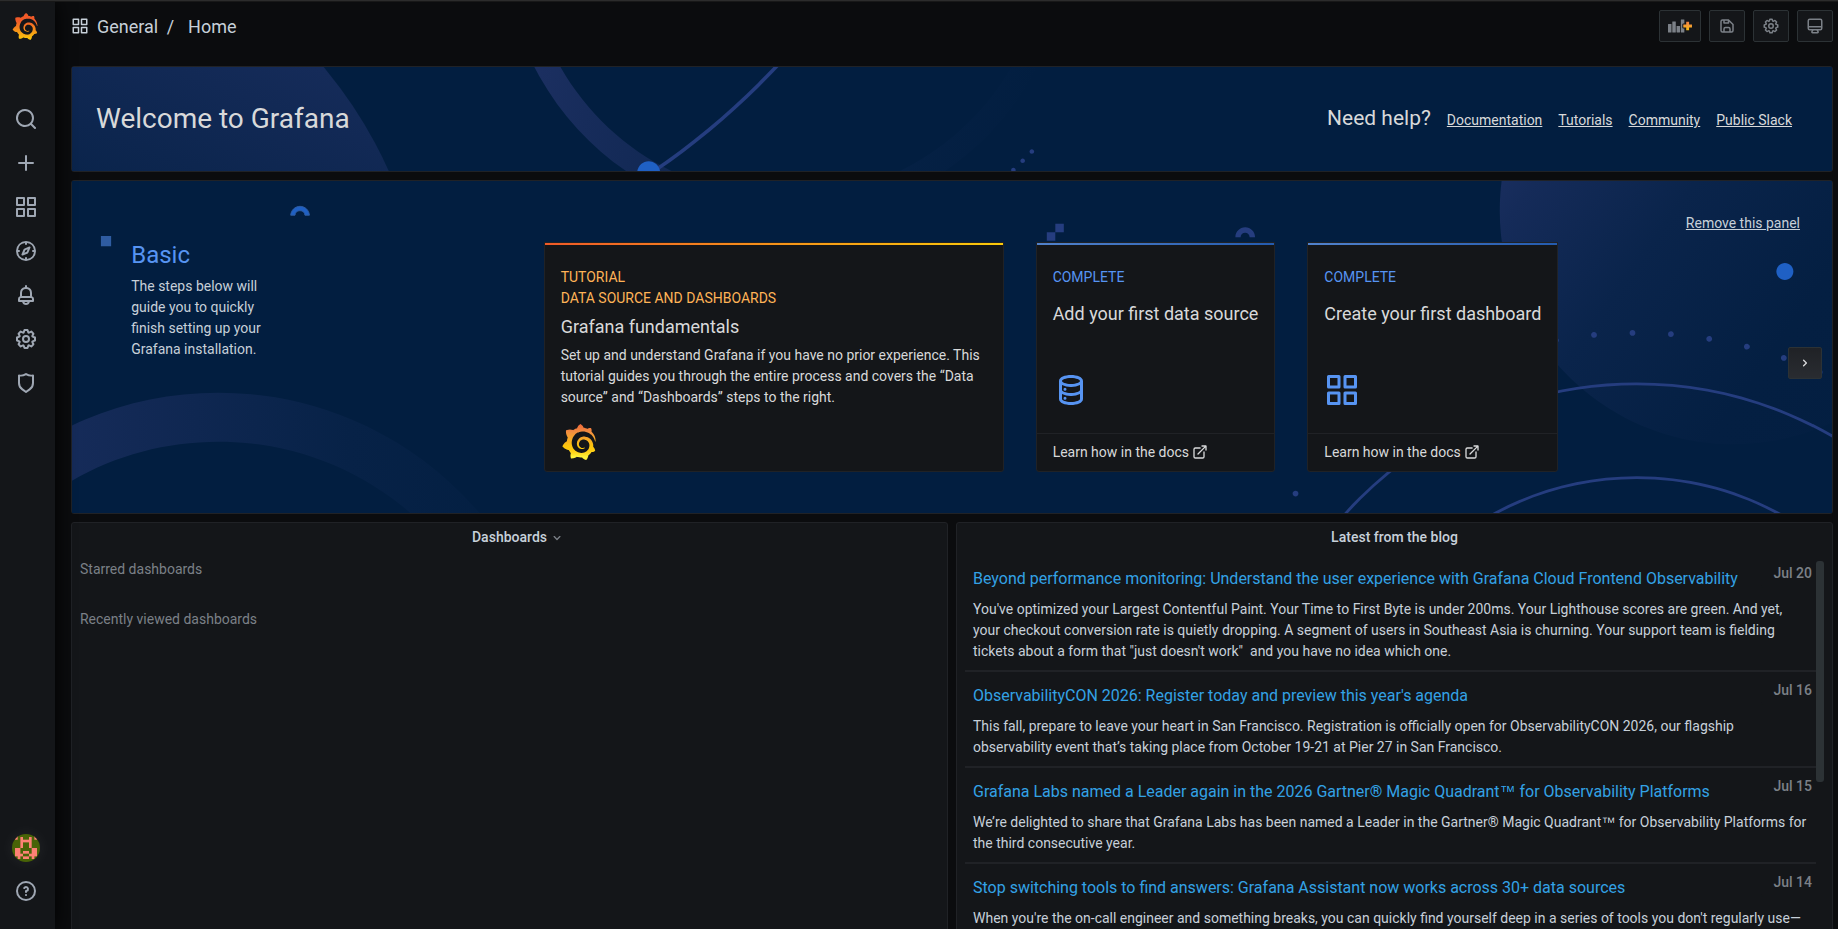The image size is (1838, 929).
Task: Click the Home breadcrumb
Action: coord(212,27)
